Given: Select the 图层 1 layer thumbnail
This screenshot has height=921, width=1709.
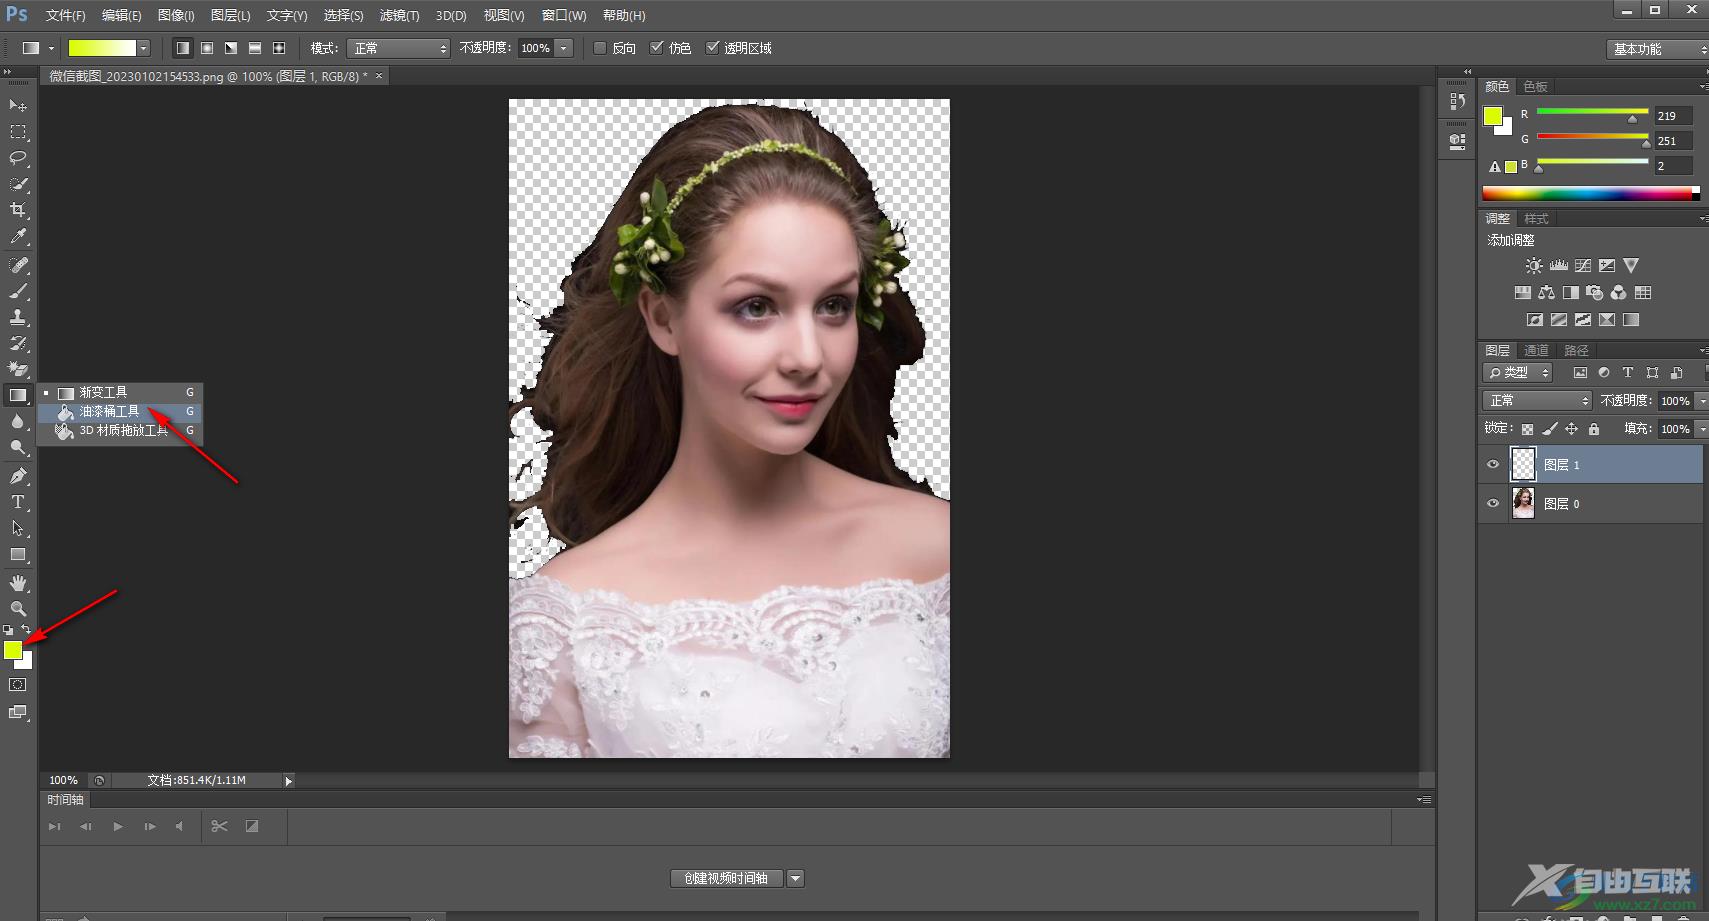Looking at the screenshot, I should click(1523, 465).
